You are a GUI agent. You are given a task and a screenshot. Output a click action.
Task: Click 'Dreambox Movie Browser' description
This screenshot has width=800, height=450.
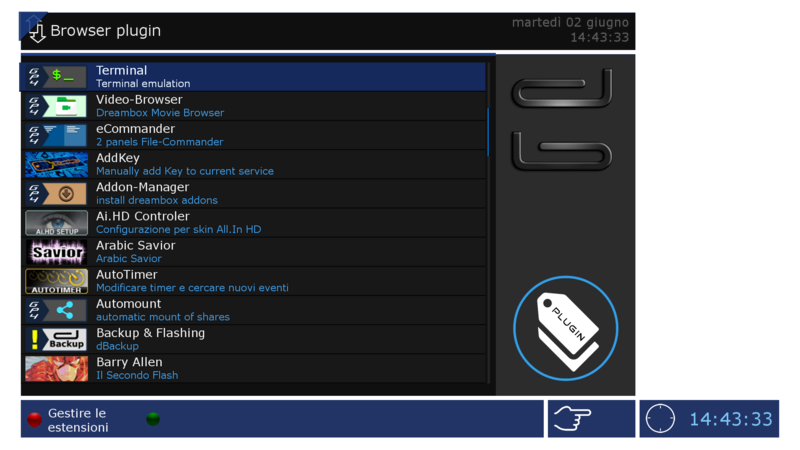coord(160,113)
